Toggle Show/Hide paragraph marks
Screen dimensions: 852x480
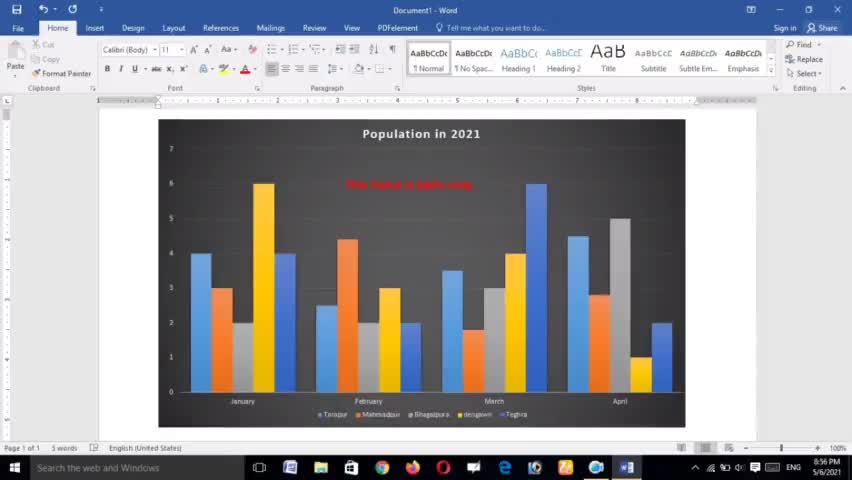(x=392, y=50)
